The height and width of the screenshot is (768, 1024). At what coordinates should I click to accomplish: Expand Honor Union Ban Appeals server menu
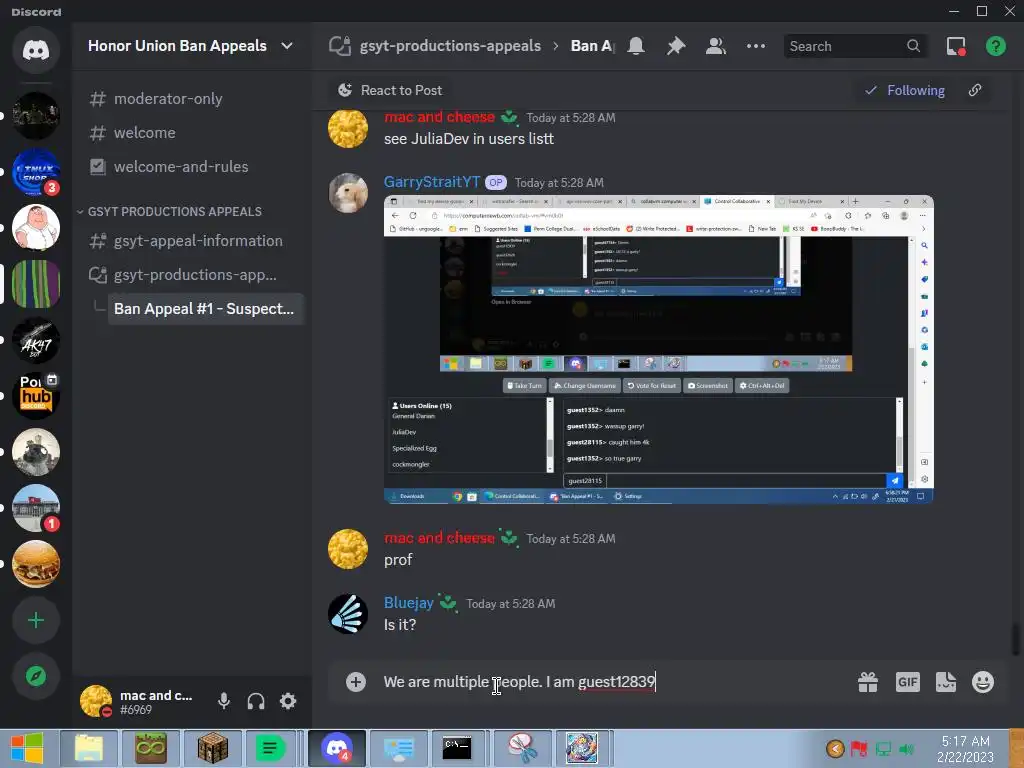(287, 46)
